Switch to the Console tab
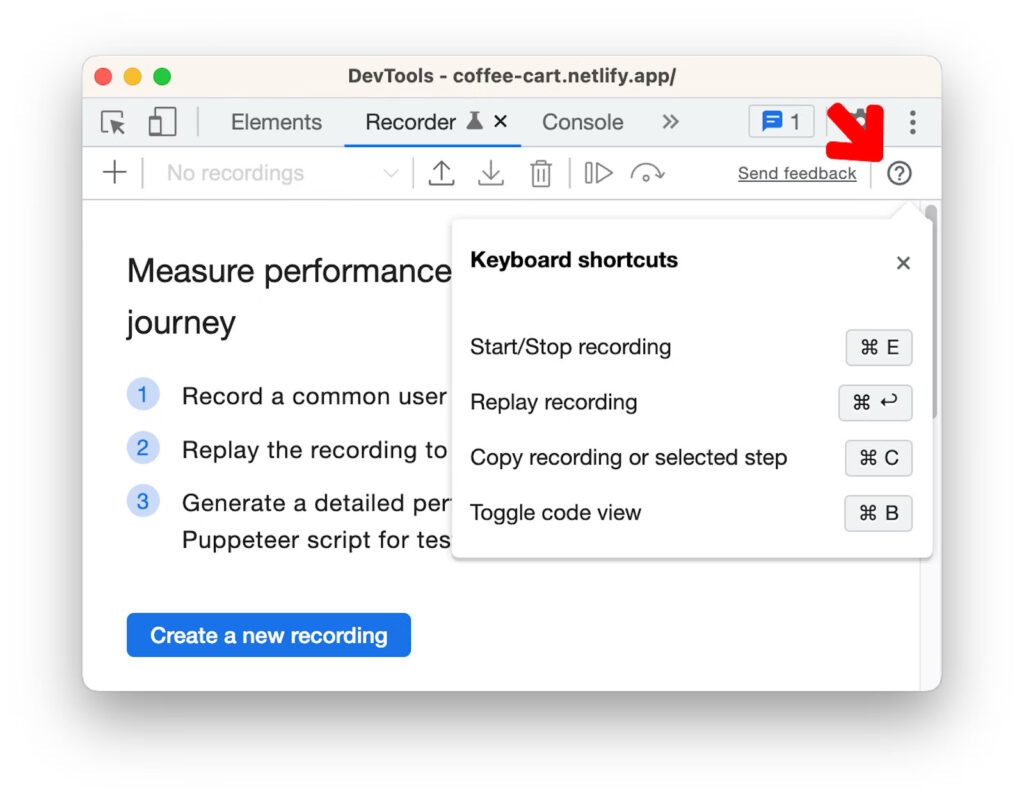 pos(582,121)
